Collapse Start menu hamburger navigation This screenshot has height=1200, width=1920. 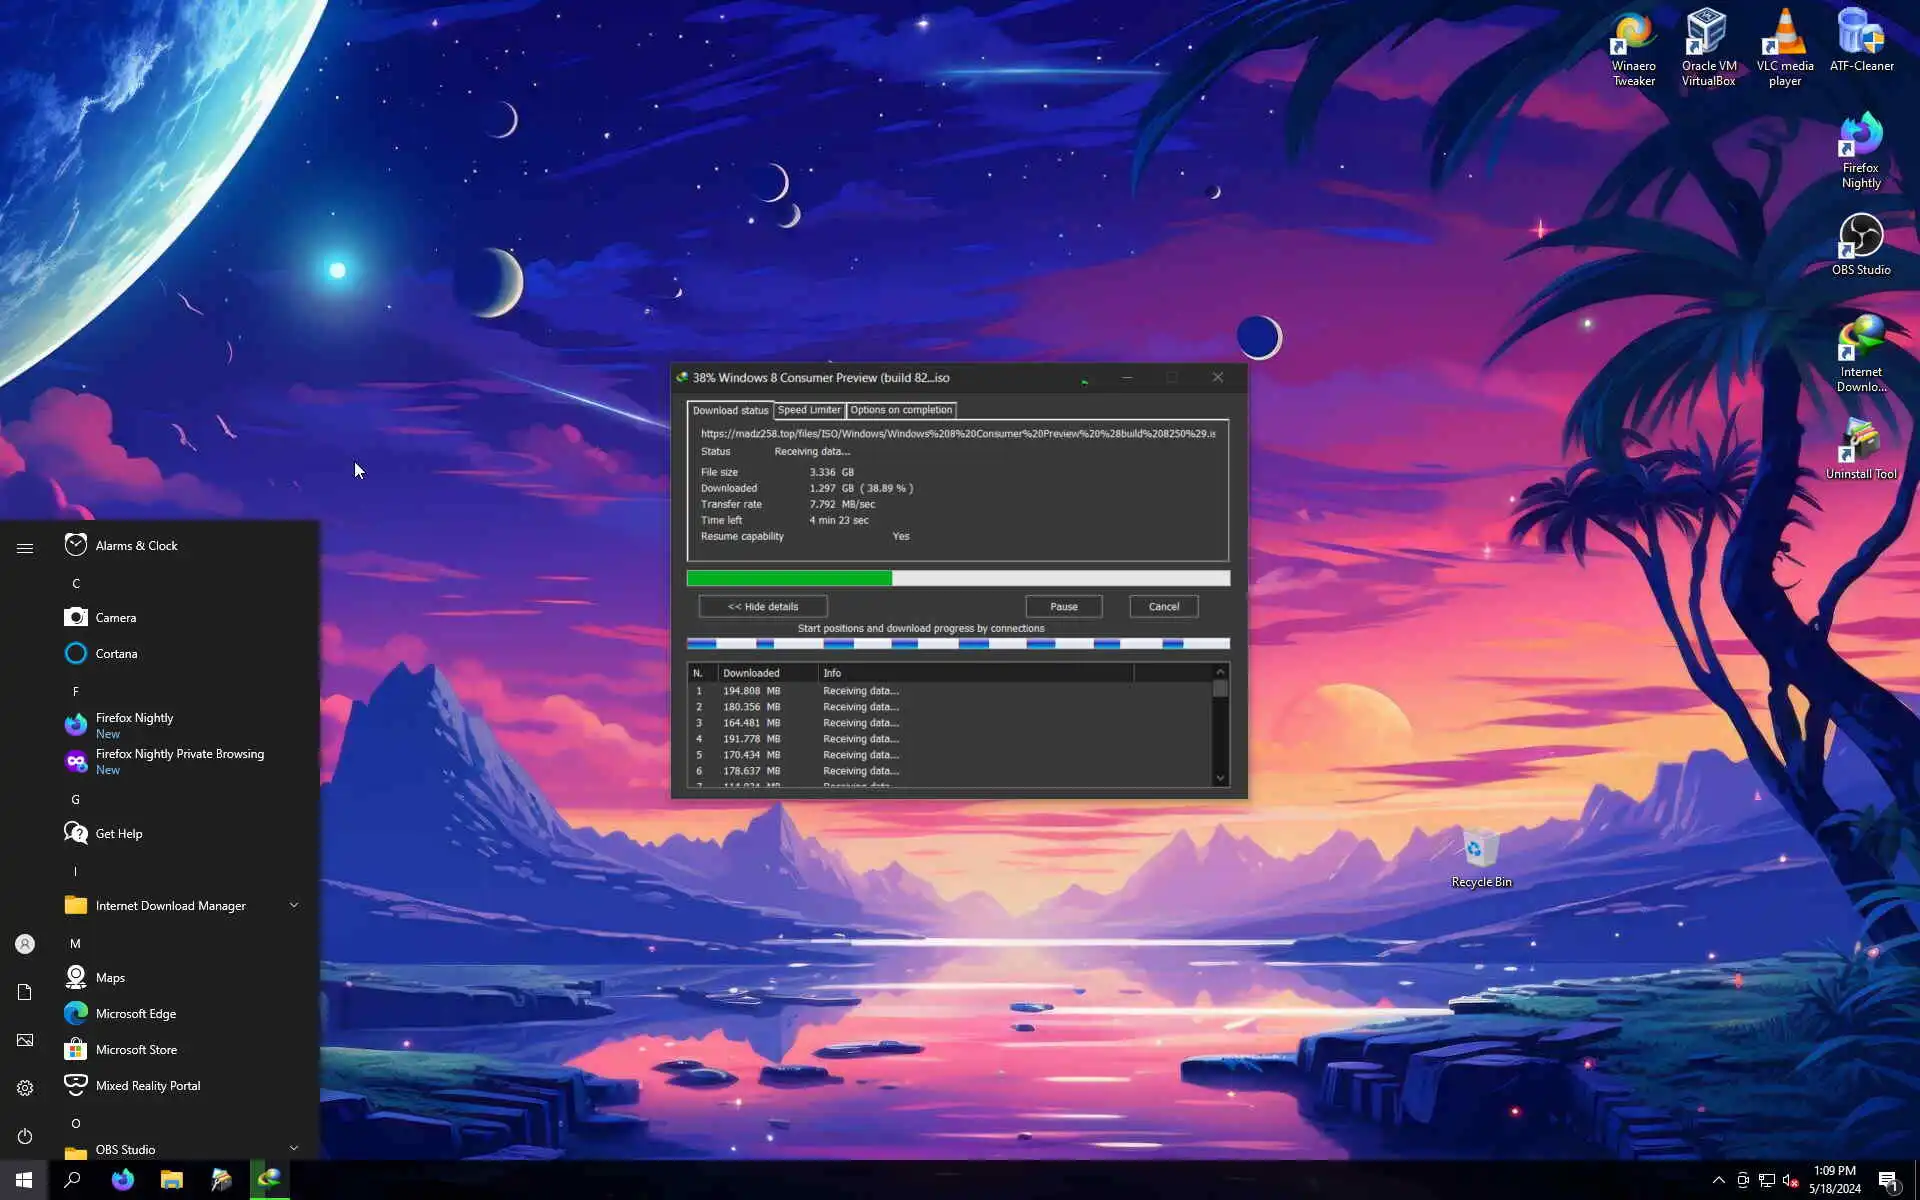25,547
